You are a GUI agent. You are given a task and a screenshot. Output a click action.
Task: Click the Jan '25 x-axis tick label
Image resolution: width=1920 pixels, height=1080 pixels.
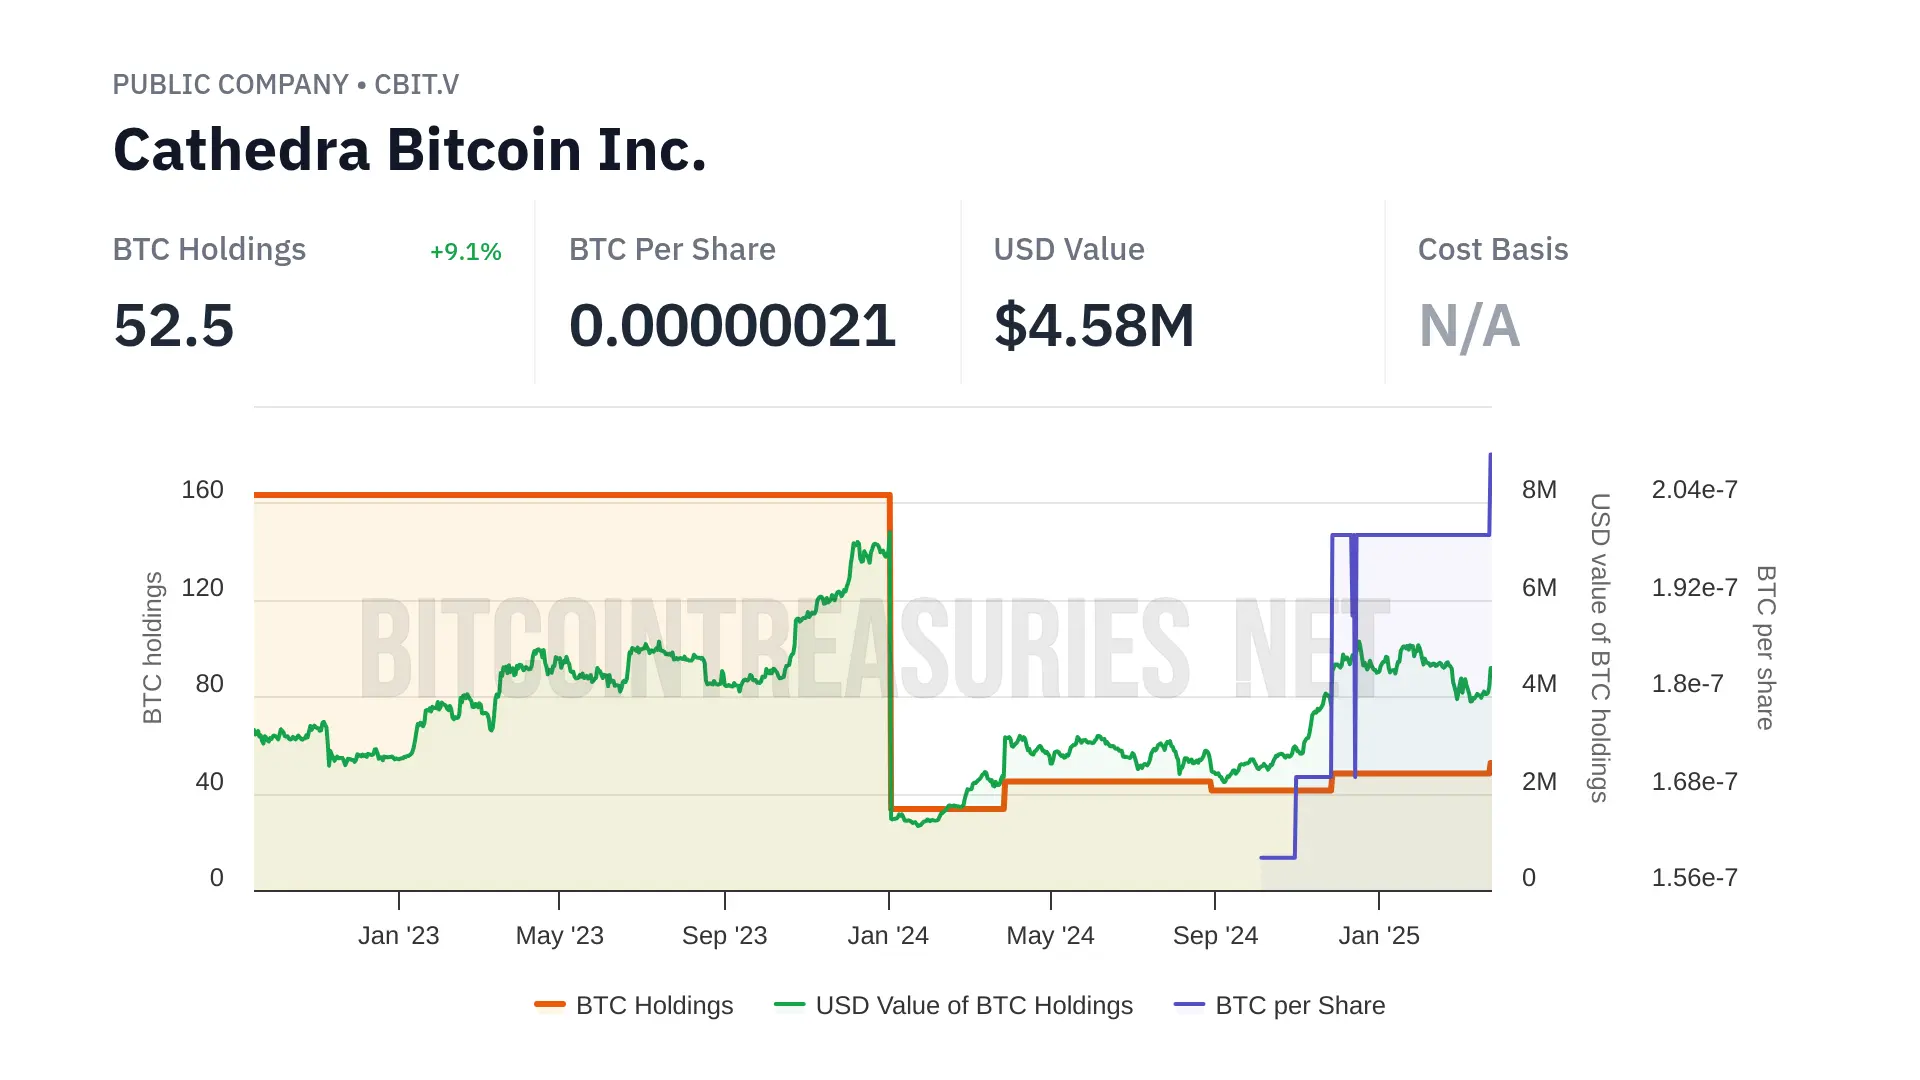[1378, 936]
